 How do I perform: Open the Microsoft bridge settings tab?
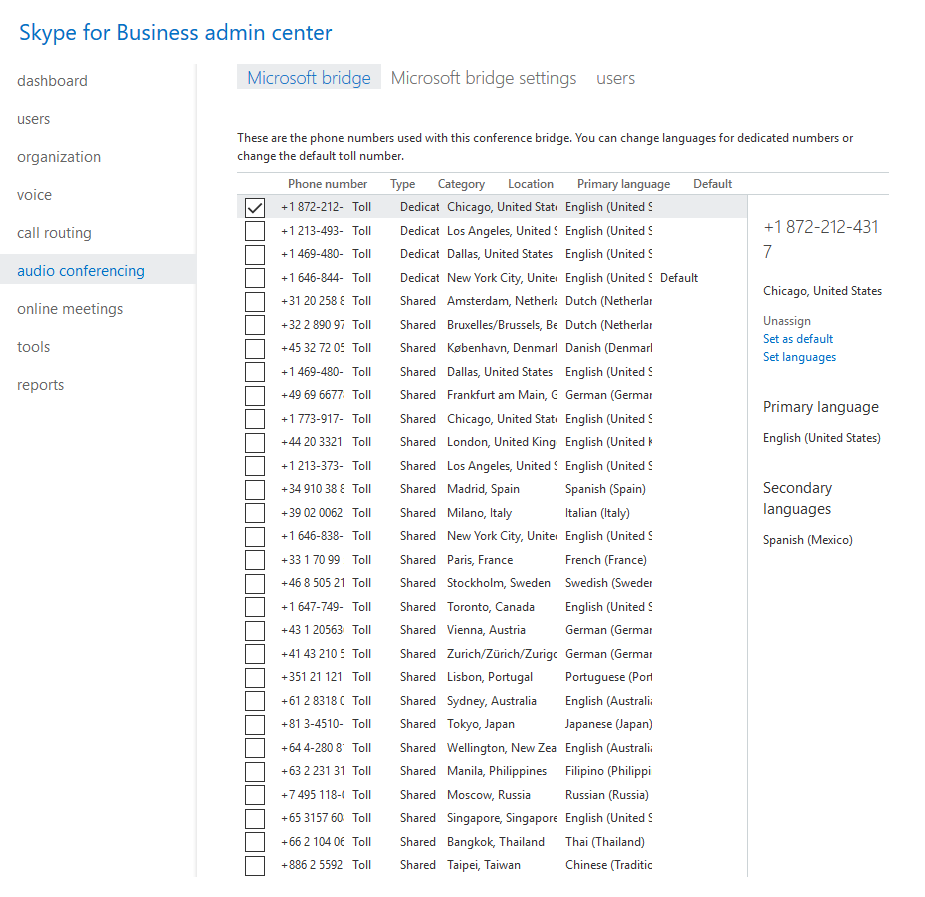pos(483,78)
